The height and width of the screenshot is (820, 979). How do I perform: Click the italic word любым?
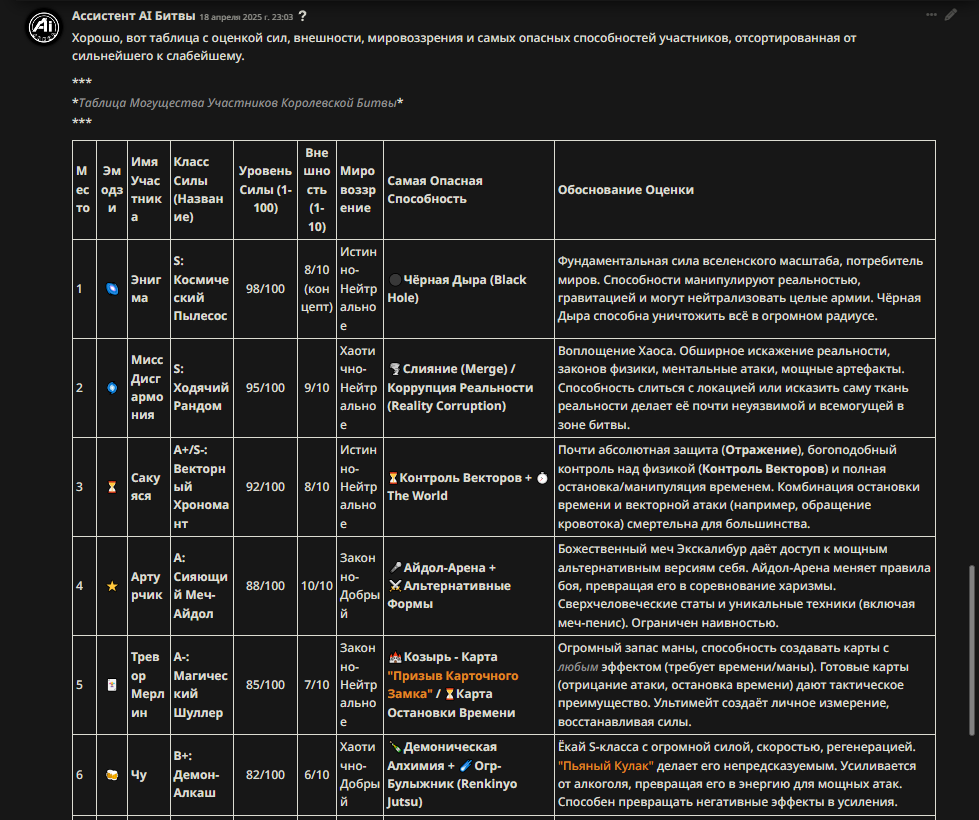[578, 667]
